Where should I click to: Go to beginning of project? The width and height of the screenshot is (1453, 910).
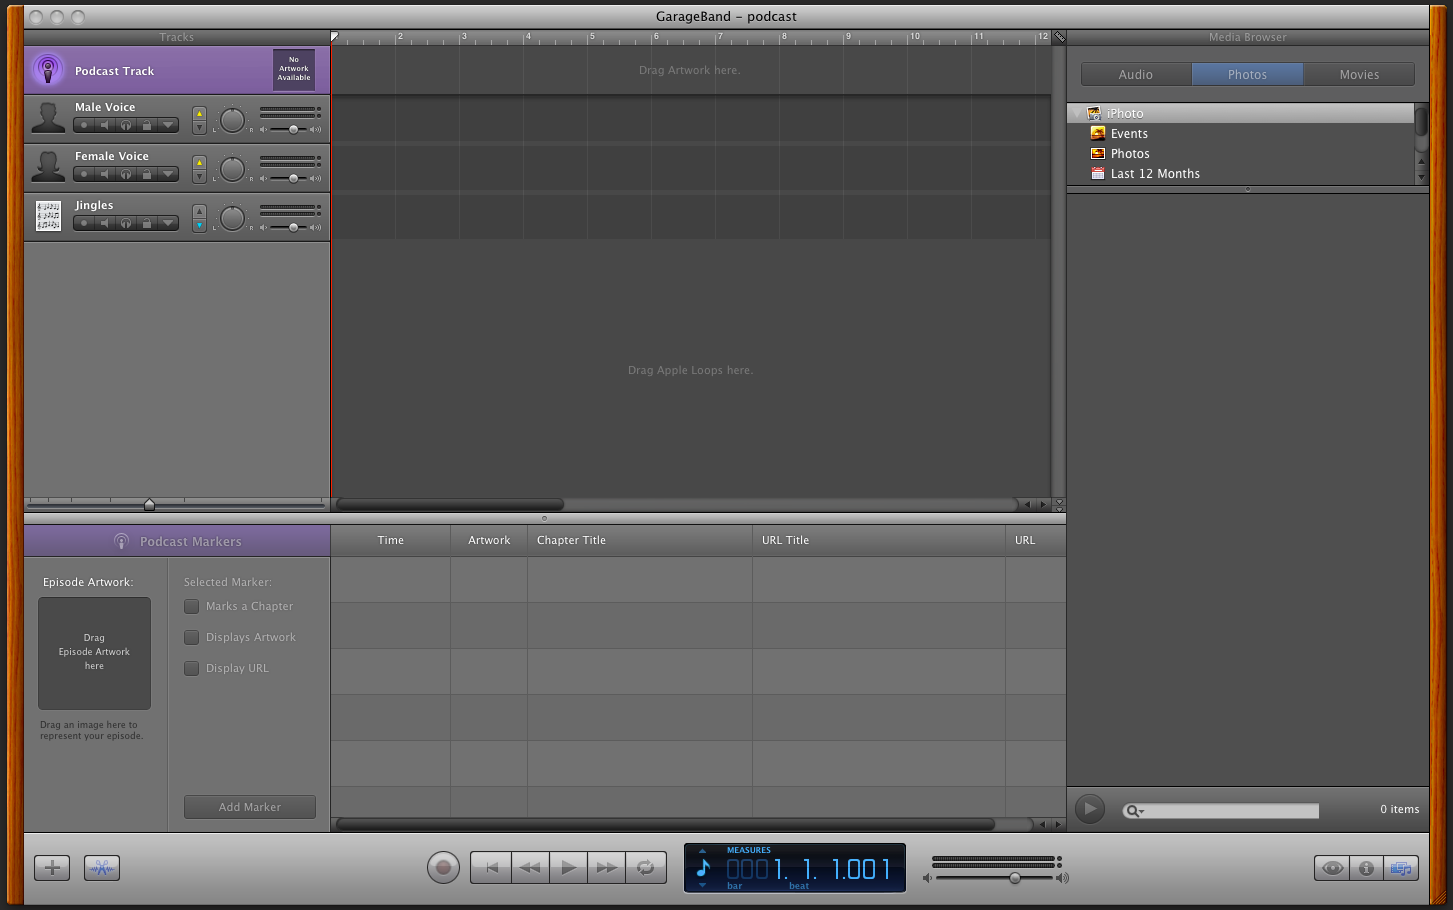click(x=491, y=867)
